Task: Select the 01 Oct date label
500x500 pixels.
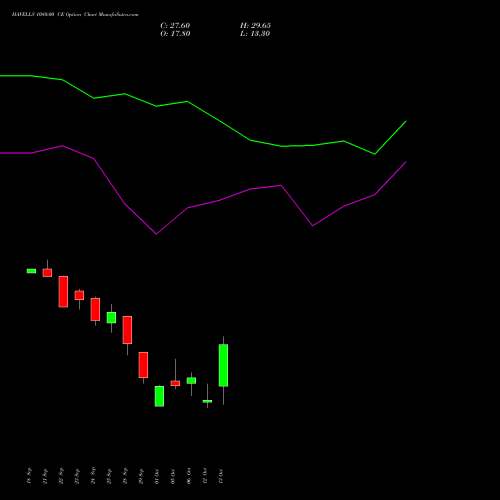Action: [157, 476]
